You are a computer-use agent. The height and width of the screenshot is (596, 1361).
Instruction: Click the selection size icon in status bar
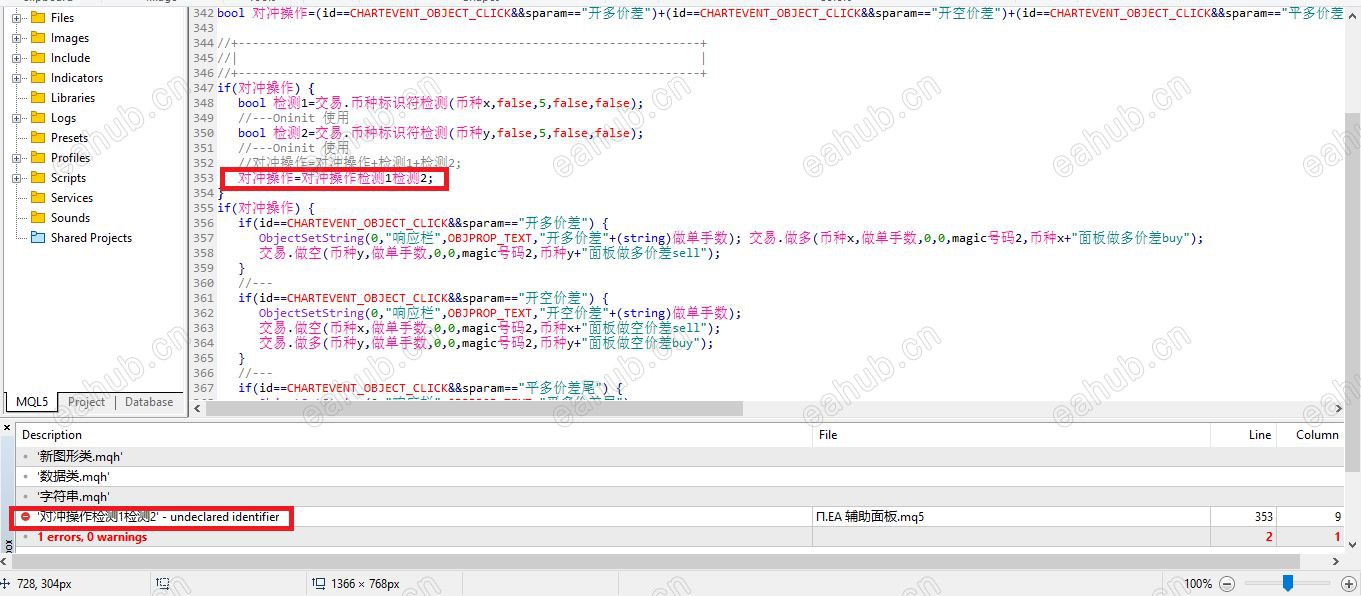coord(163,583)
